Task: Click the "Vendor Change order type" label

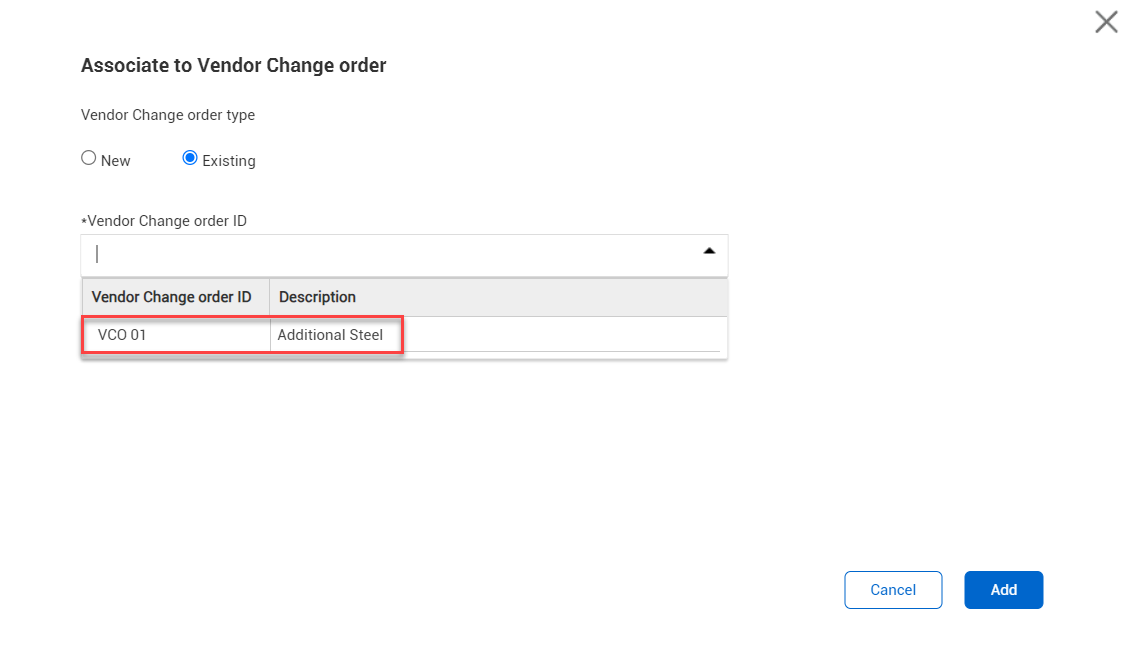Action: pos(168,115)
